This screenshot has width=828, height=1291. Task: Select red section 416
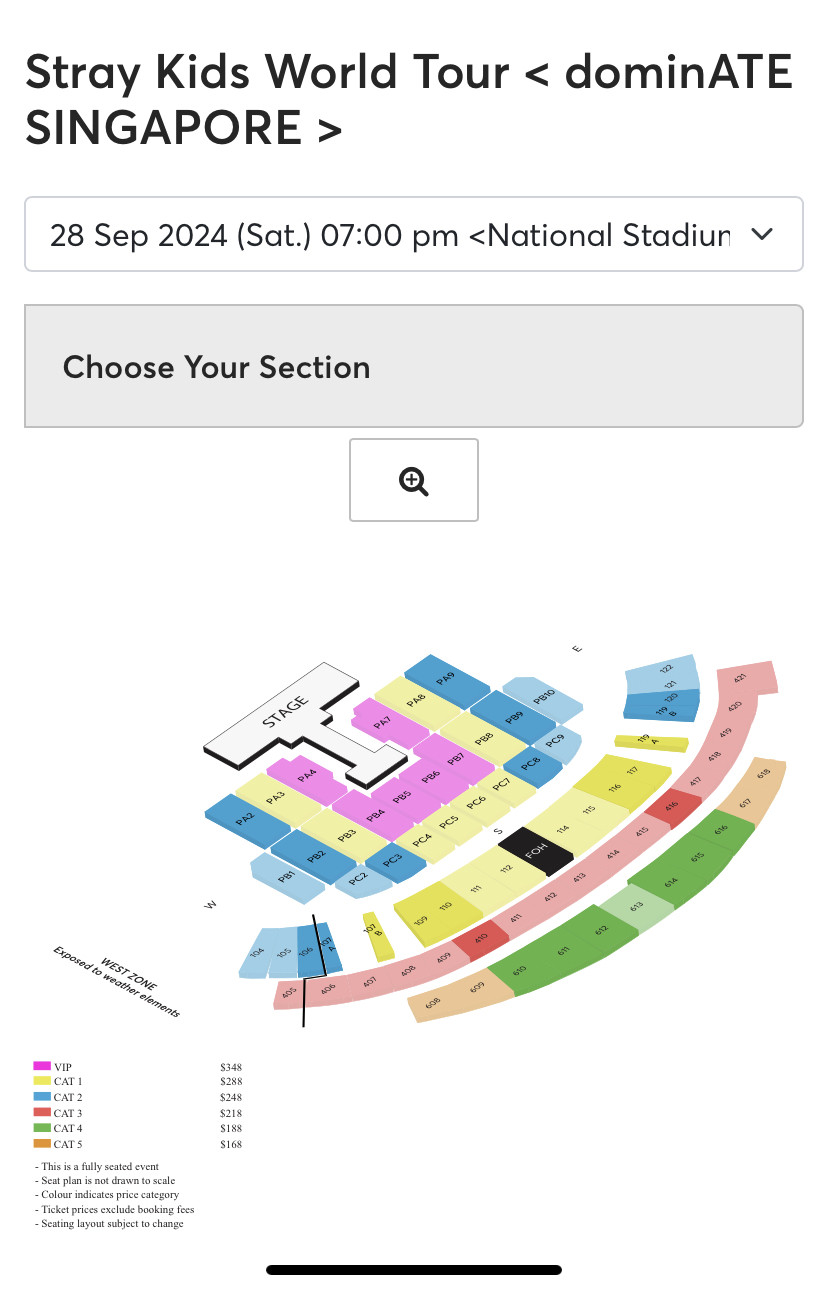(671, 805)
